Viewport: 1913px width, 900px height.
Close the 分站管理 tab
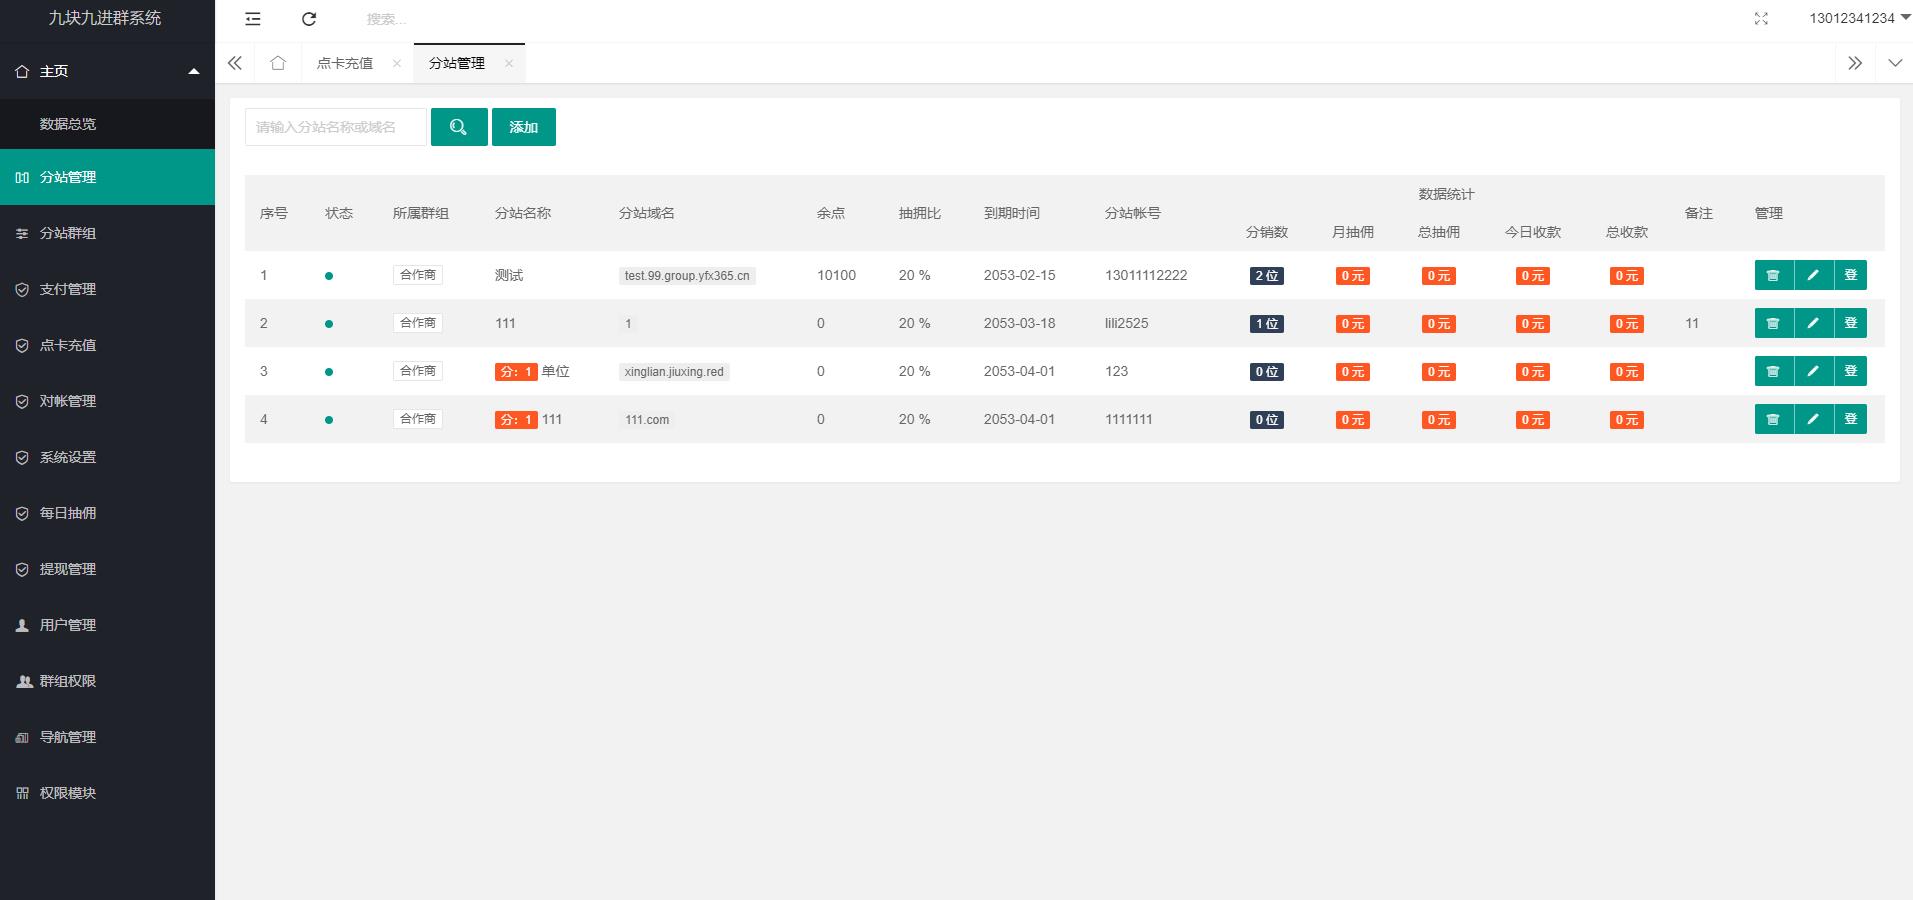click(509, 63)
